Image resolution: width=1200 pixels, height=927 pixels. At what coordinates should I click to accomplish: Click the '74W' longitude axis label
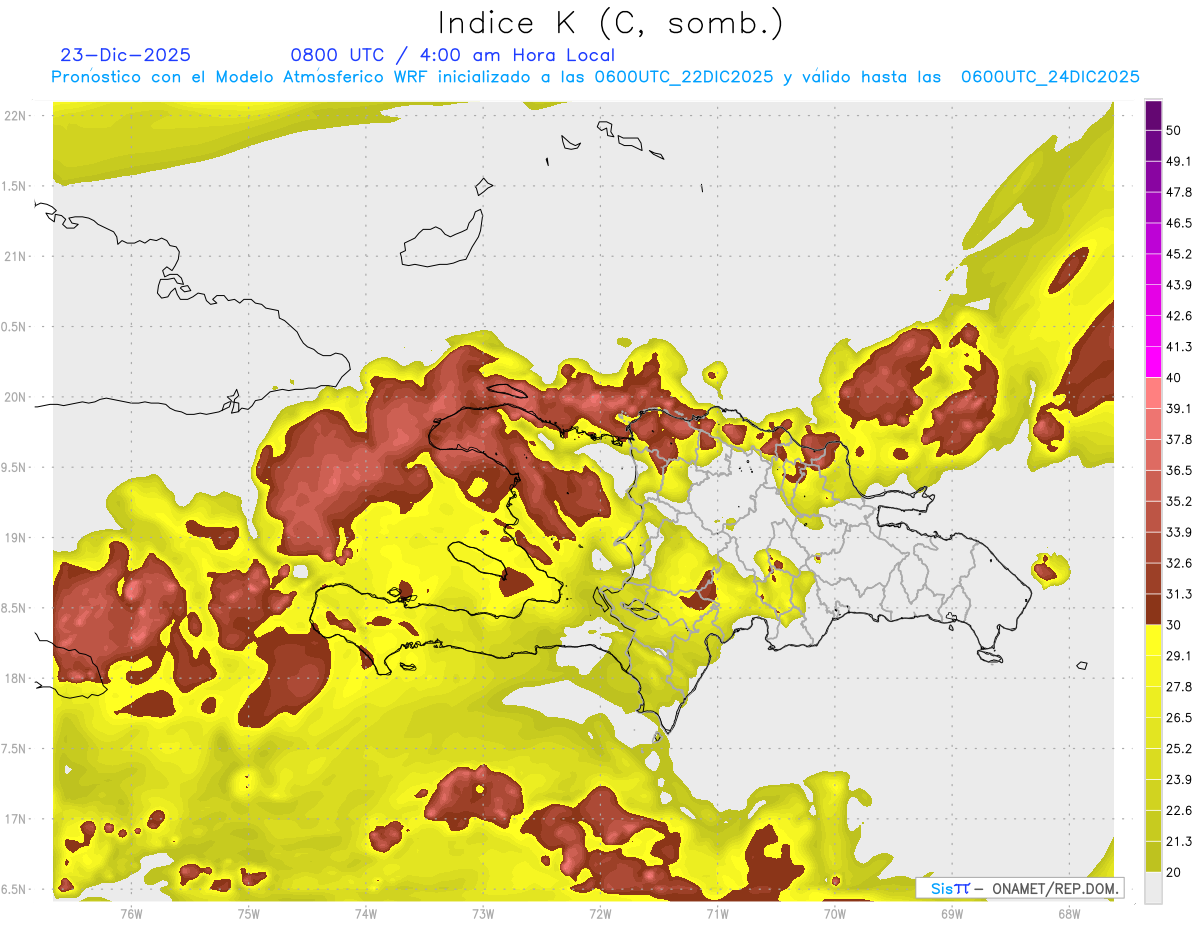click(366, 913)
